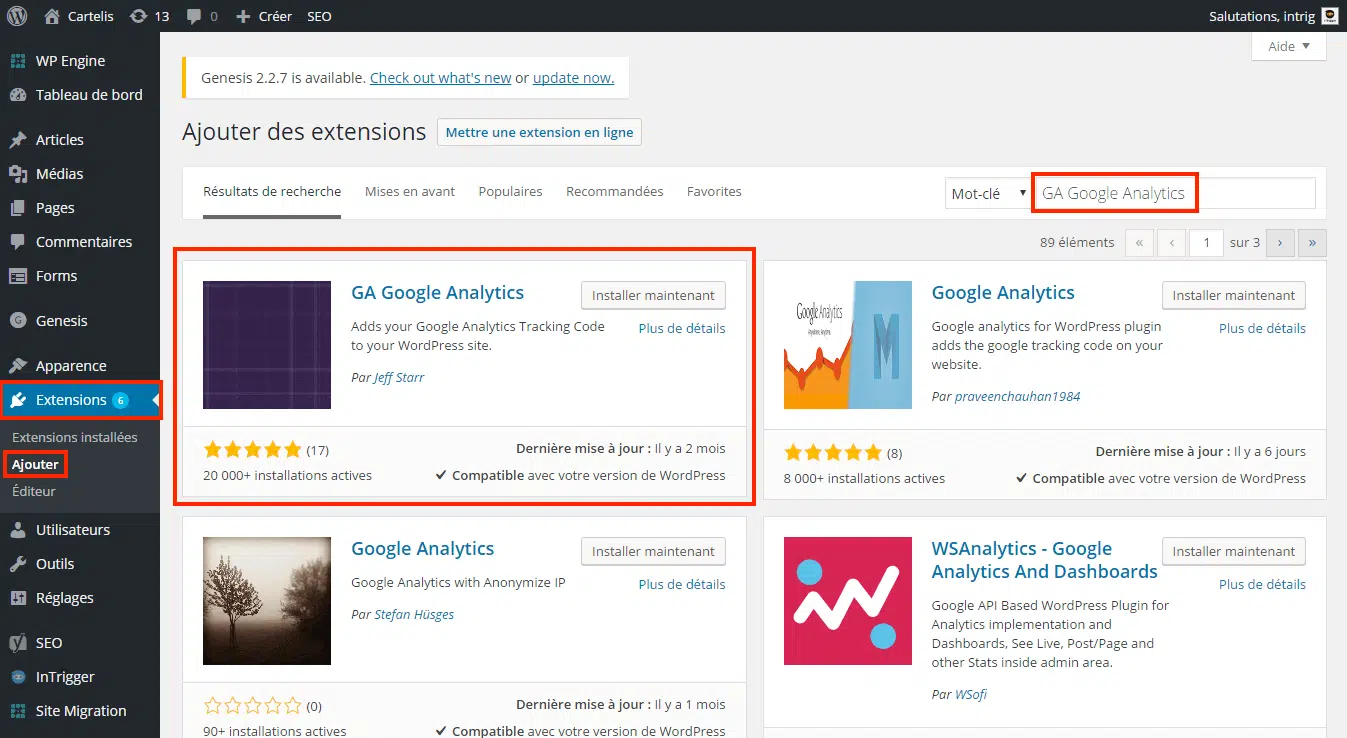Switch to the Recommandées tab
1347x738 pixels.
tap(614, 192)
